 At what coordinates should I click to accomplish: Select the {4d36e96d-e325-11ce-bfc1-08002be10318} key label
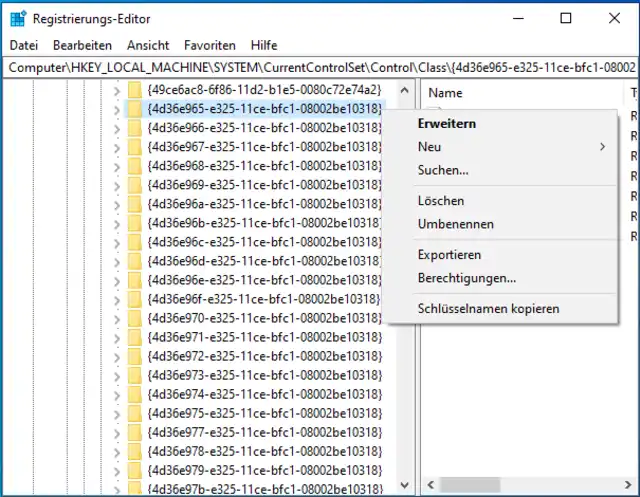[x=264, y=261]
